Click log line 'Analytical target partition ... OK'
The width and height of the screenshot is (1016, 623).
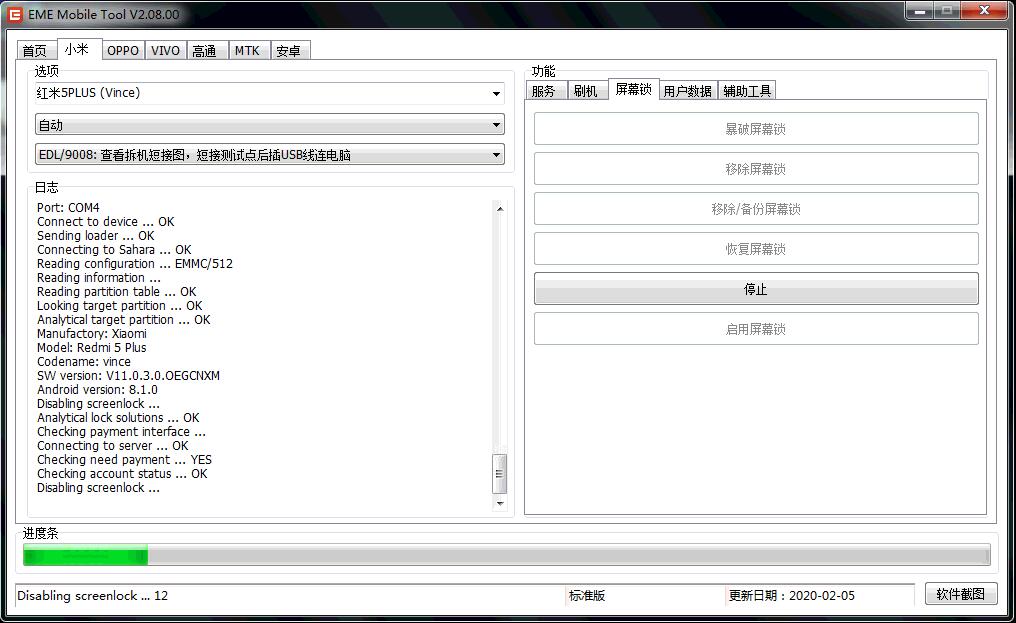coord(124,320)
